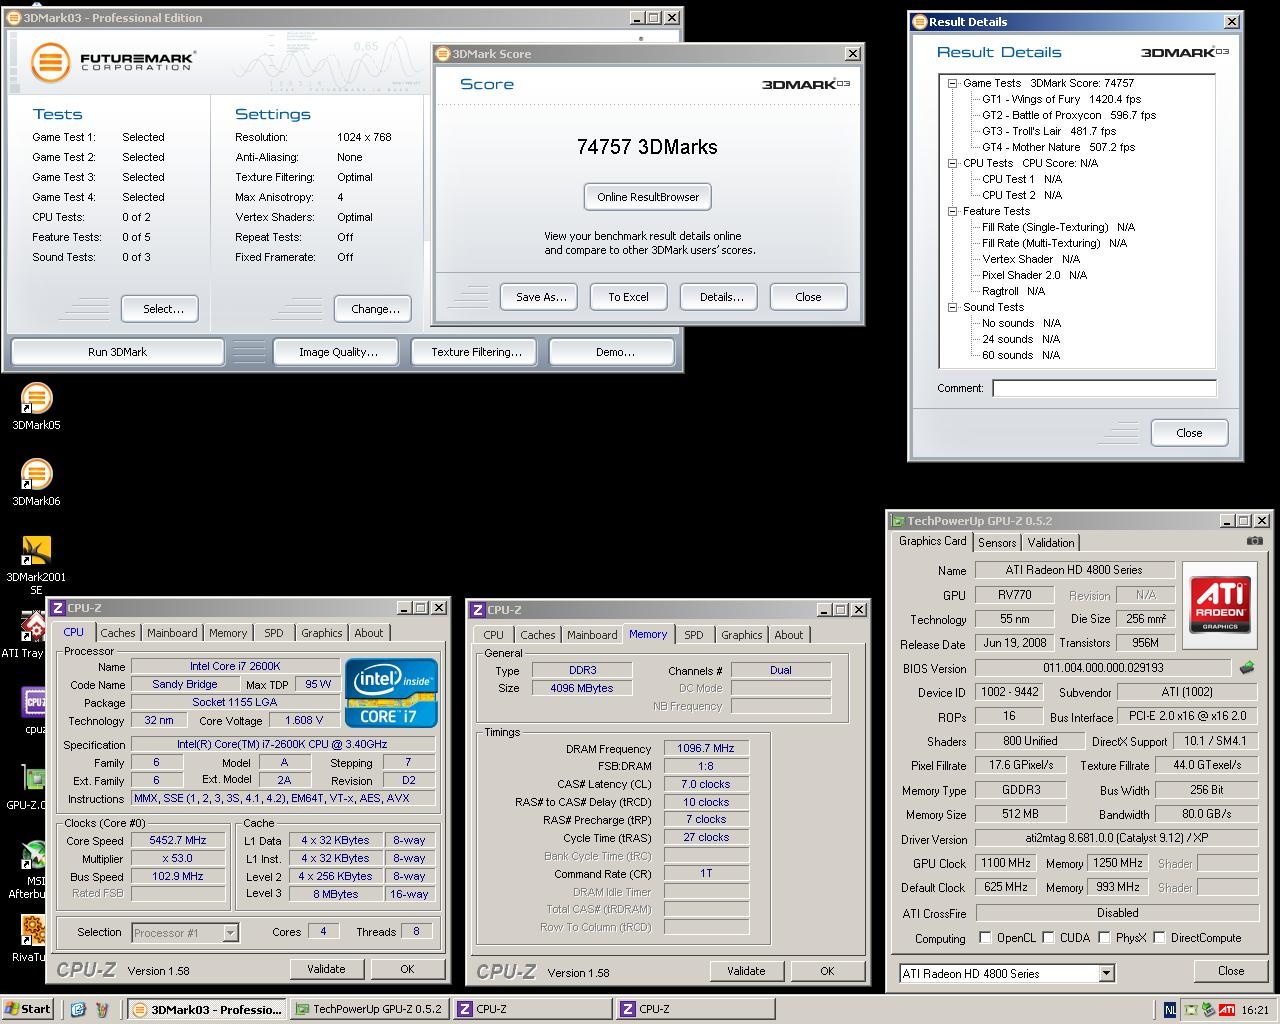Click the Comment input field
The width and height of the screenshot is (1280, 1024).
click(x=1104, y=388)
